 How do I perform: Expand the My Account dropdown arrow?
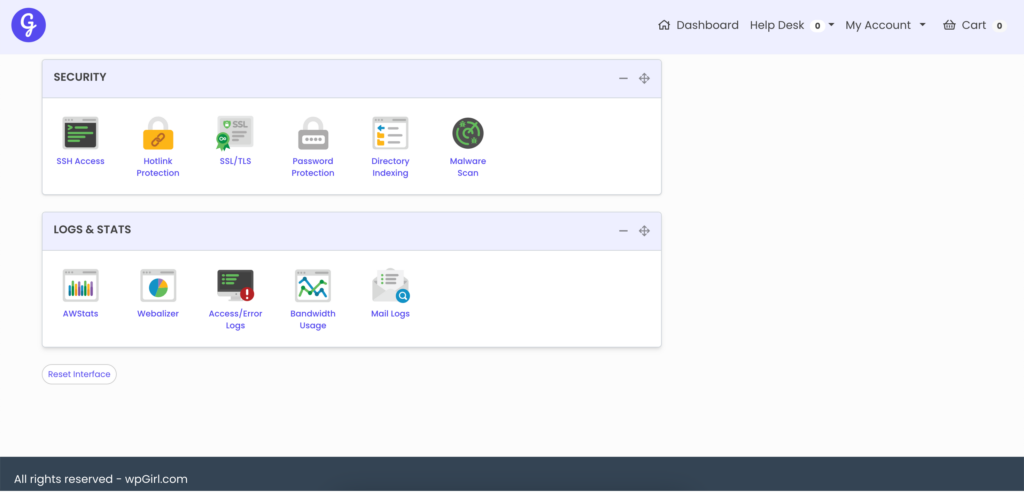point(922,25)
